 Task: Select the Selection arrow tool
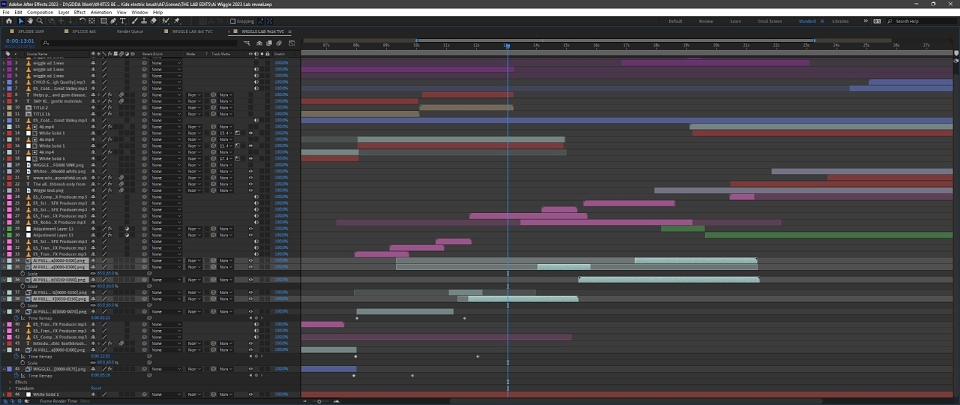coord(21,21)
